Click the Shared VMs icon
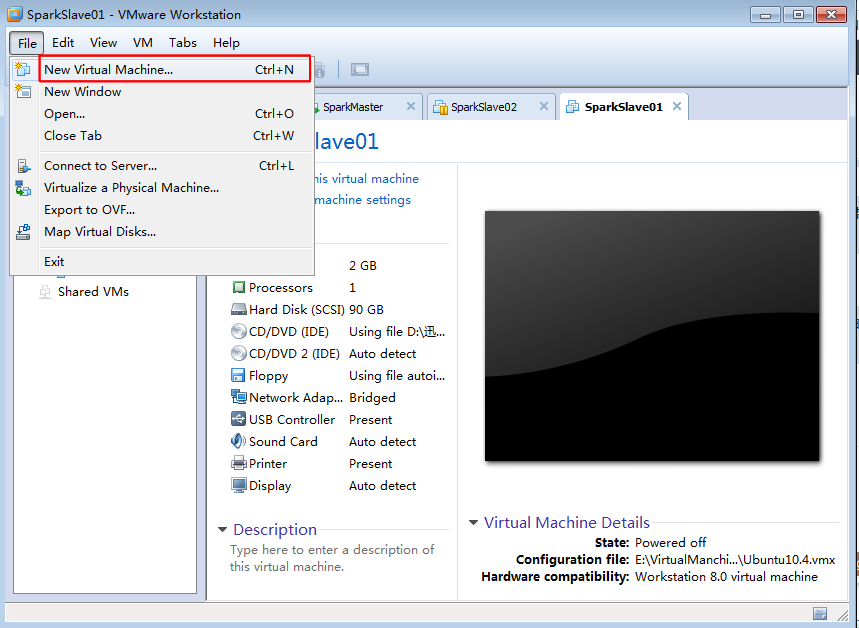The height and width of the screenshot is (628, 859). [x=45, y=292]
